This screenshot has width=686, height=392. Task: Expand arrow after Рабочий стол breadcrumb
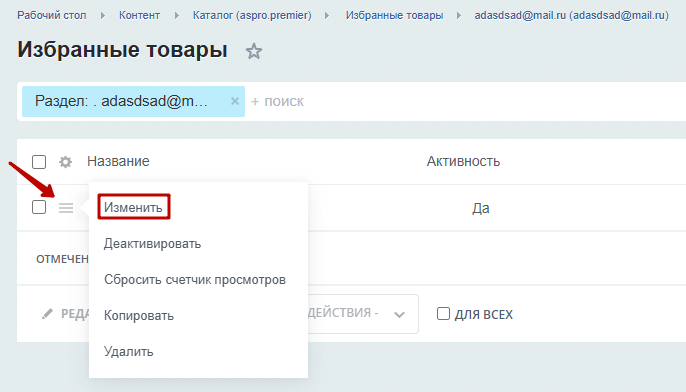(x=103, y=16)
